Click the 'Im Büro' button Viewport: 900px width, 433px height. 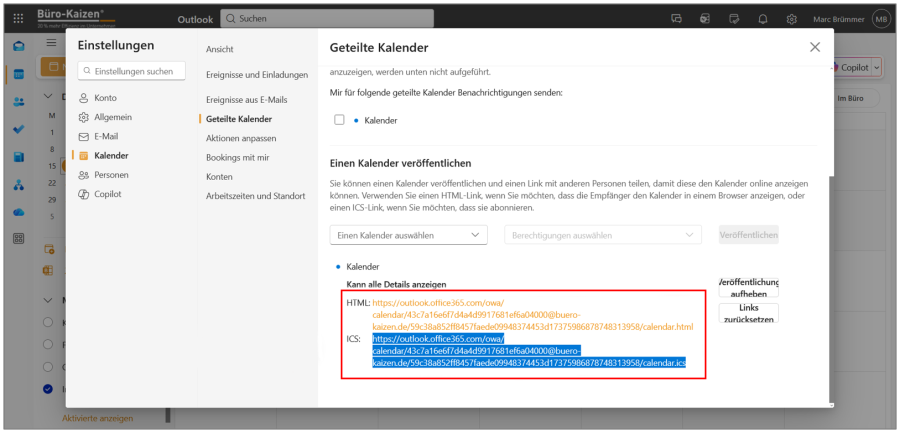point(851,99)
